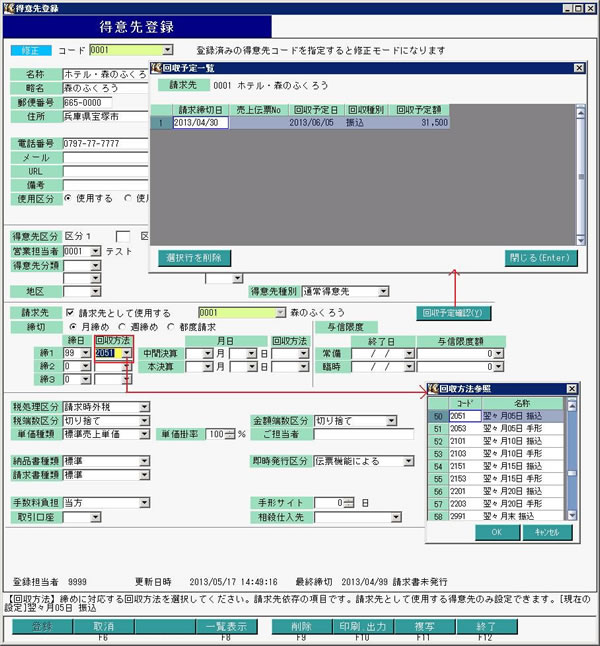600x646 pixels.
Task: Click the ご担当者 input field
Action: pyautogui.click(x=363, y=434)
